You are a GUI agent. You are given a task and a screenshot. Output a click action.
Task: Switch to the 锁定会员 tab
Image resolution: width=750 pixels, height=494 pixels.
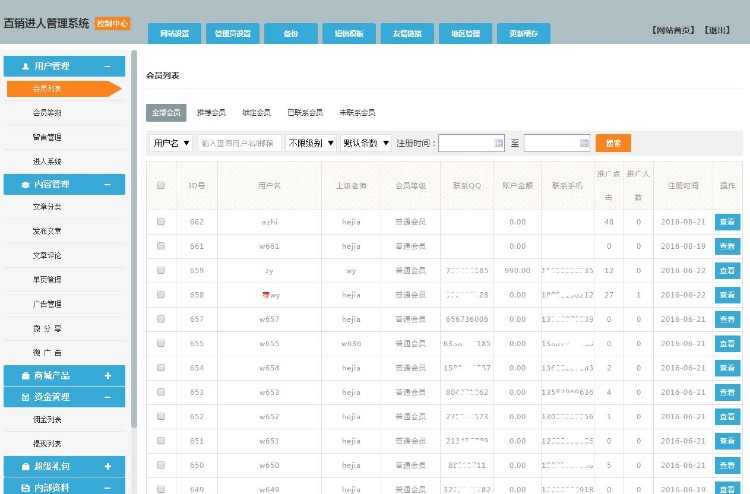pyautogui.click(x=257, y=113)
